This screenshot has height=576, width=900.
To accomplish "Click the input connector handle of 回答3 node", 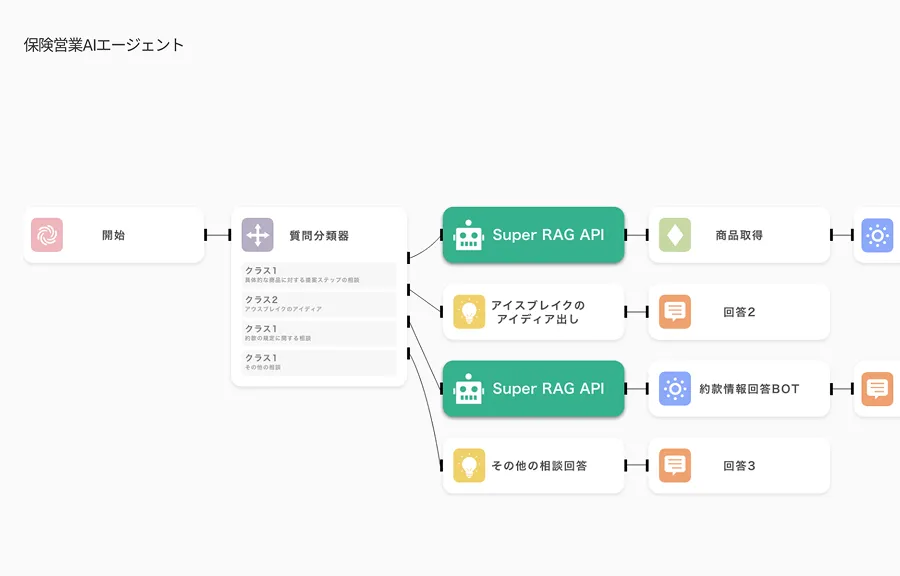I will (647, 465).
